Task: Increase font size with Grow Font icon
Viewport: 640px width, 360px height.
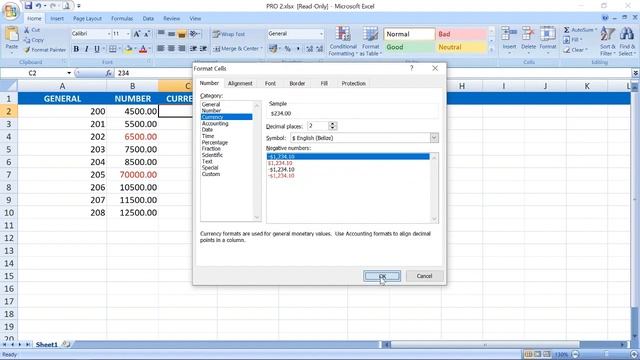Action: (137, 34)
